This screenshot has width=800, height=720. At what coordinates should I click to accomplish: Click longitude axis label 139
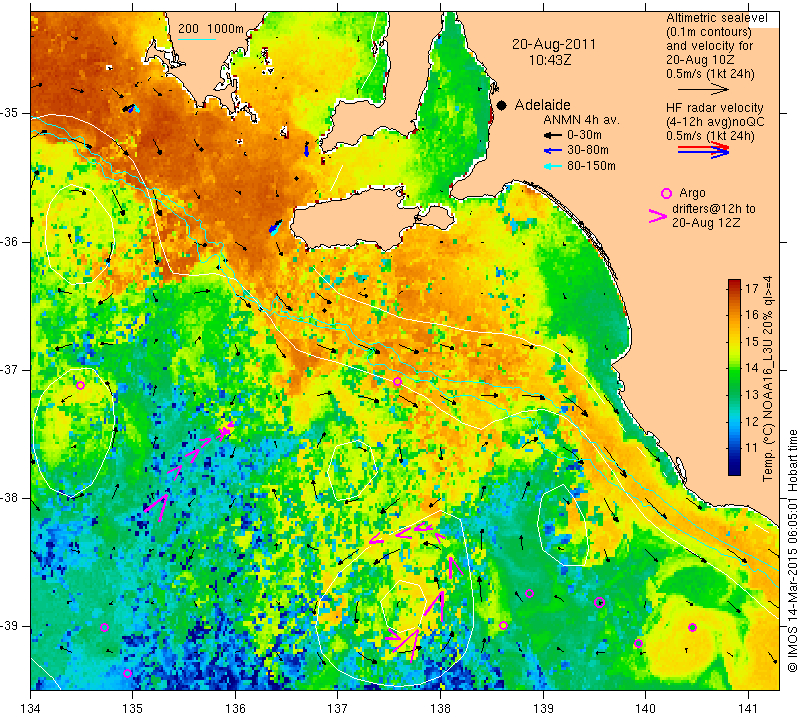(x=543, y=709)
